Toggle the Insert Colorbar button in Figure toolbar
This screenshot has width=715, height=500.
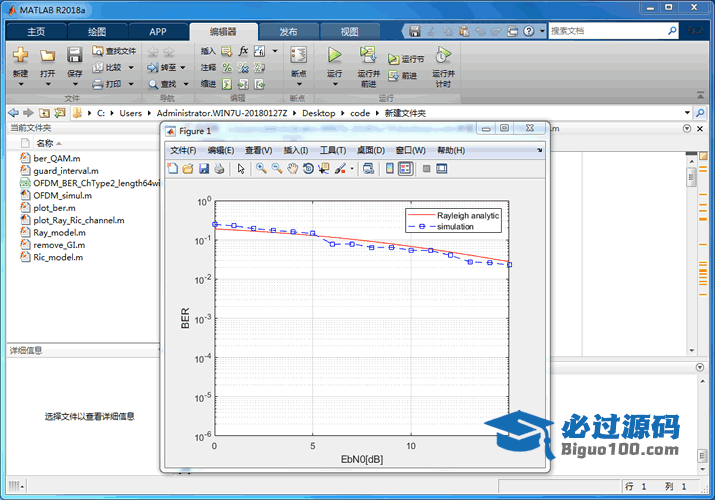coord(390,169)
